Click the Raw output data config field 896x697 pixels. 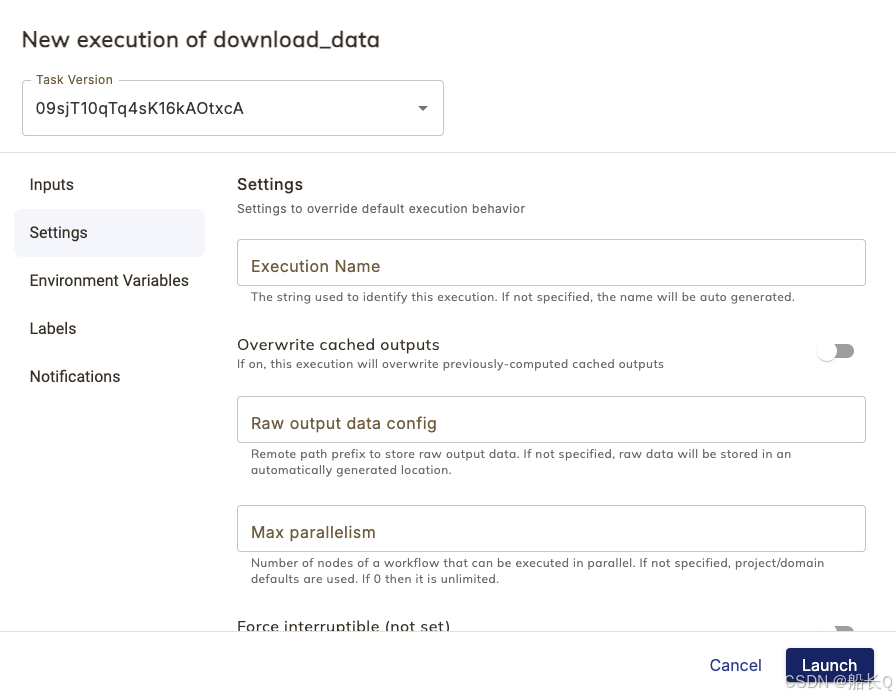551,419
